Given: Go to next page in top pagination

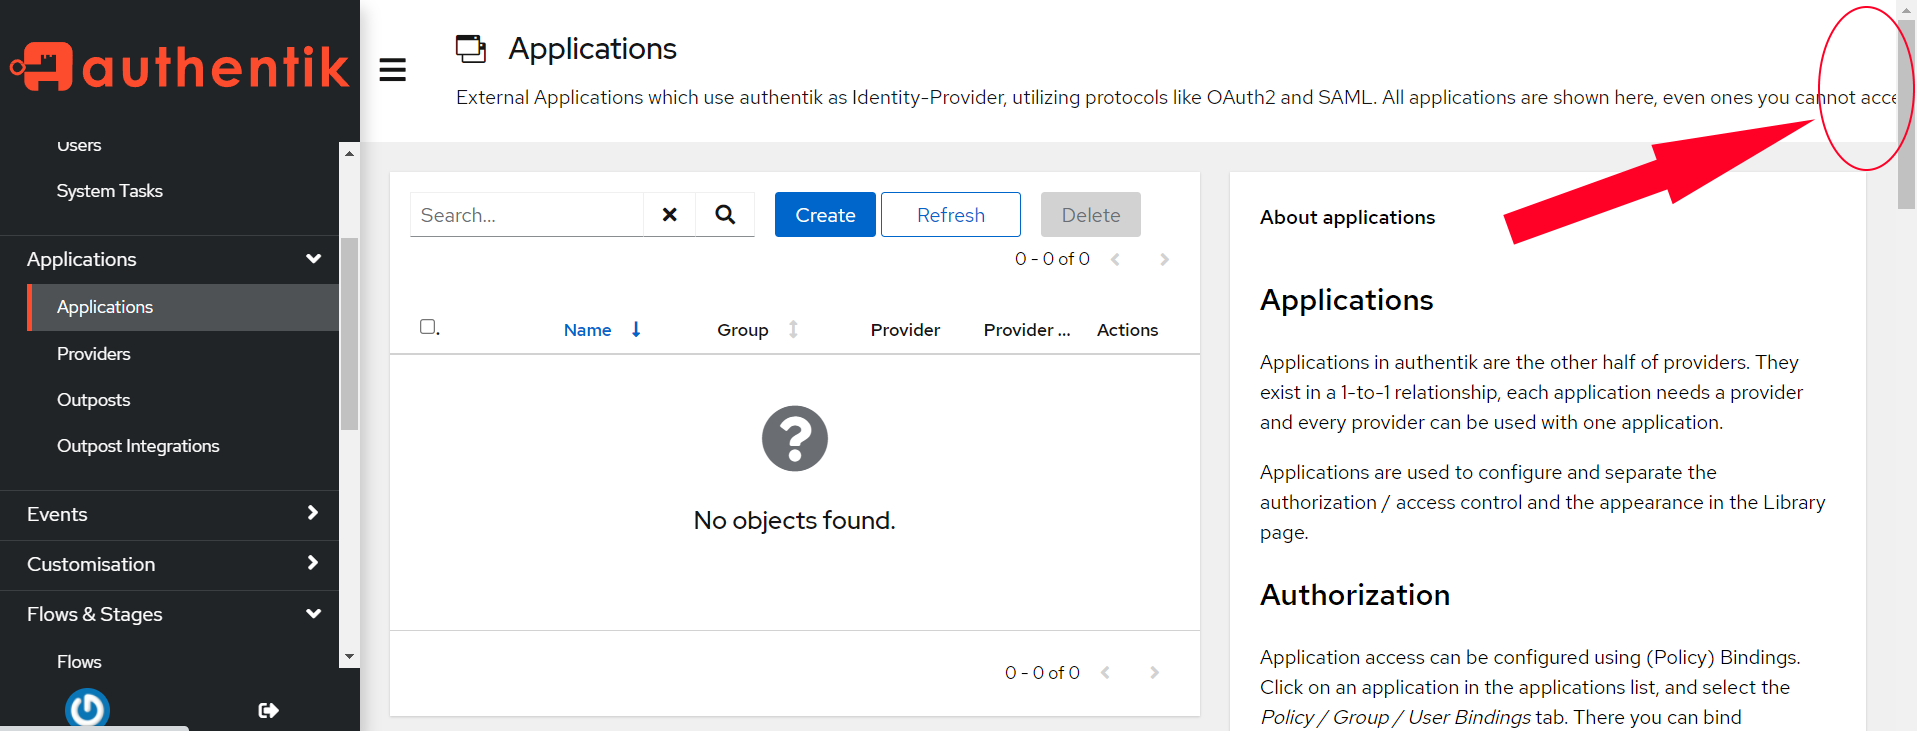Looking at the screenshot, I should click(x=1164, y=259).
